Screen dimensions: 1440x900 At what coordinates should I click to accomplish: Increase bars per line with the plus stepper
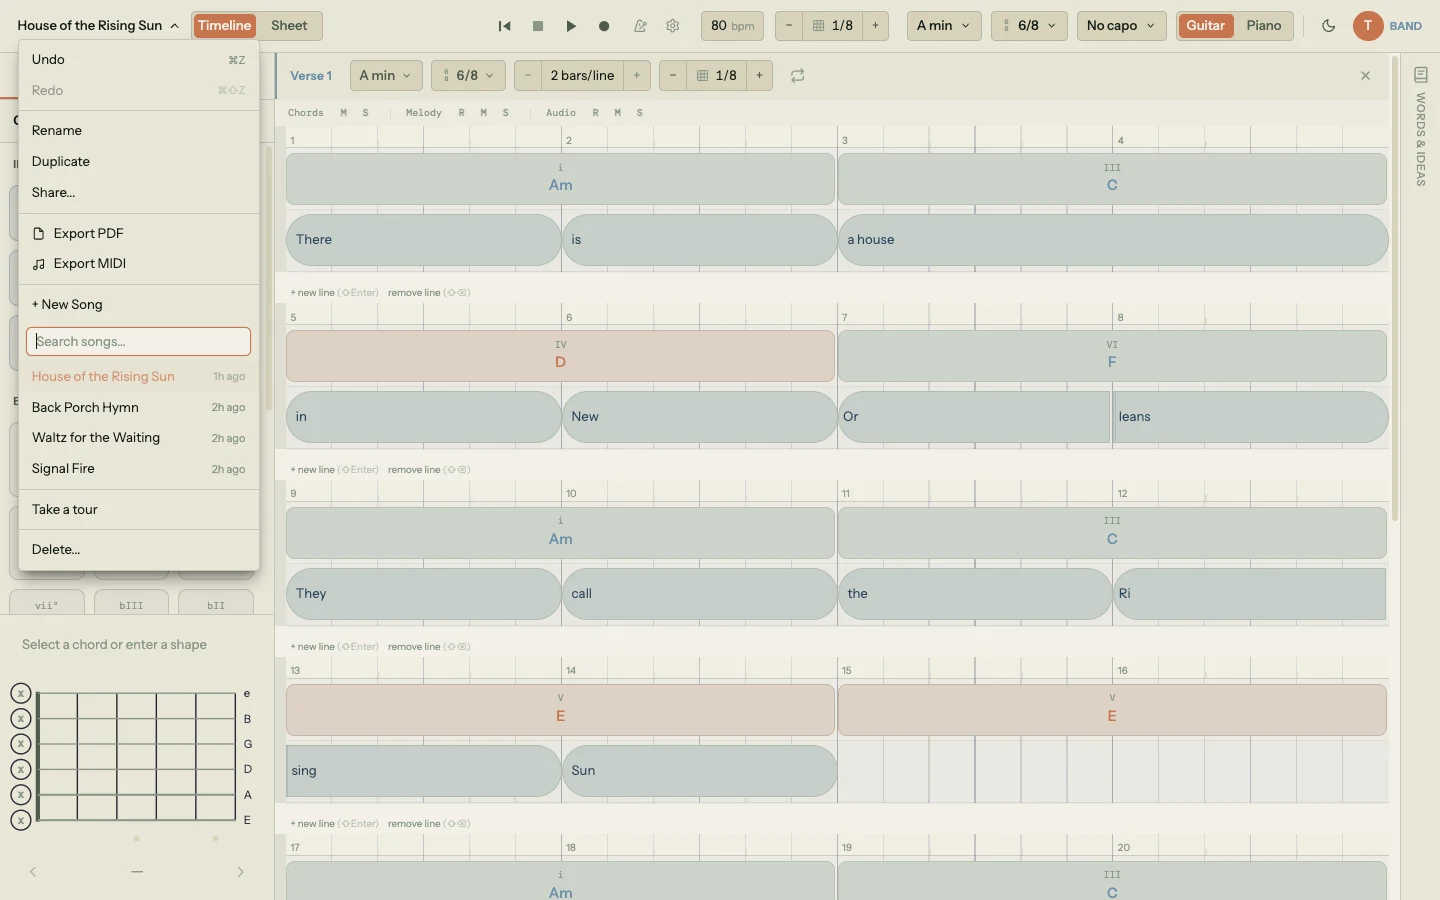tap(637, 76)
